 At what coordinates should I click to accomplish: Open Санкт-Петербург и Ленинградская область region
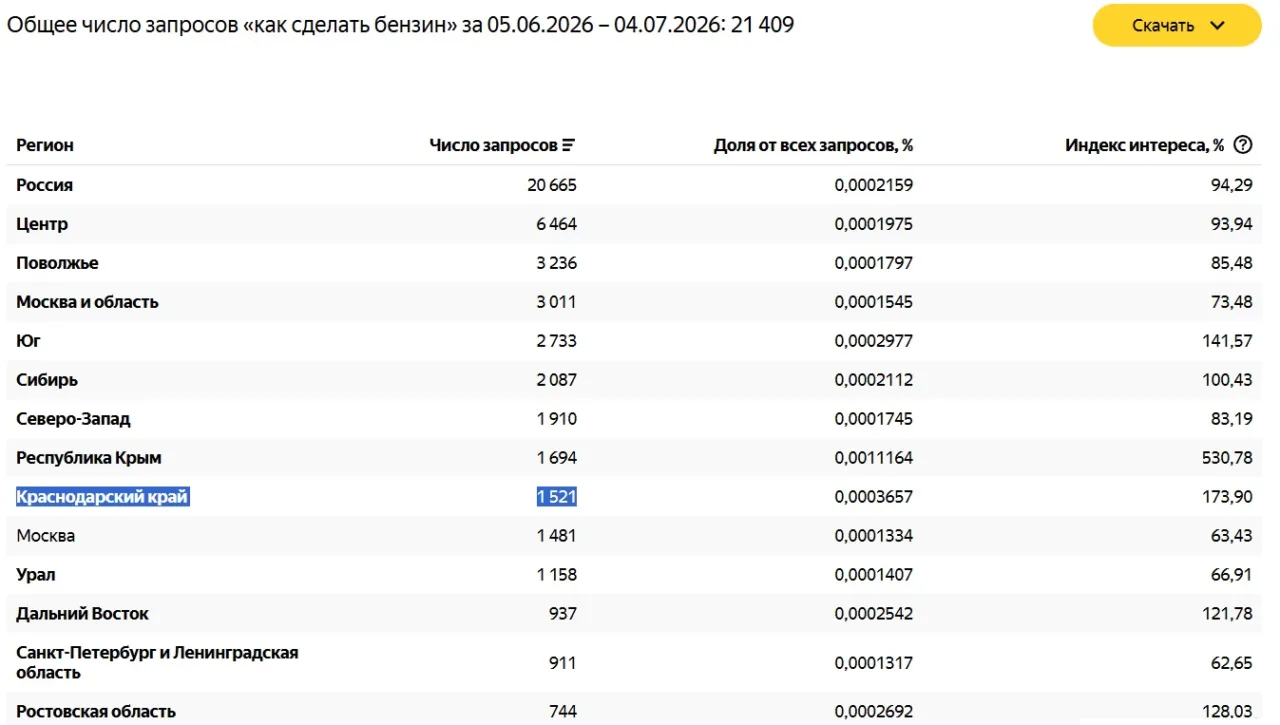(x=157, y=663)
